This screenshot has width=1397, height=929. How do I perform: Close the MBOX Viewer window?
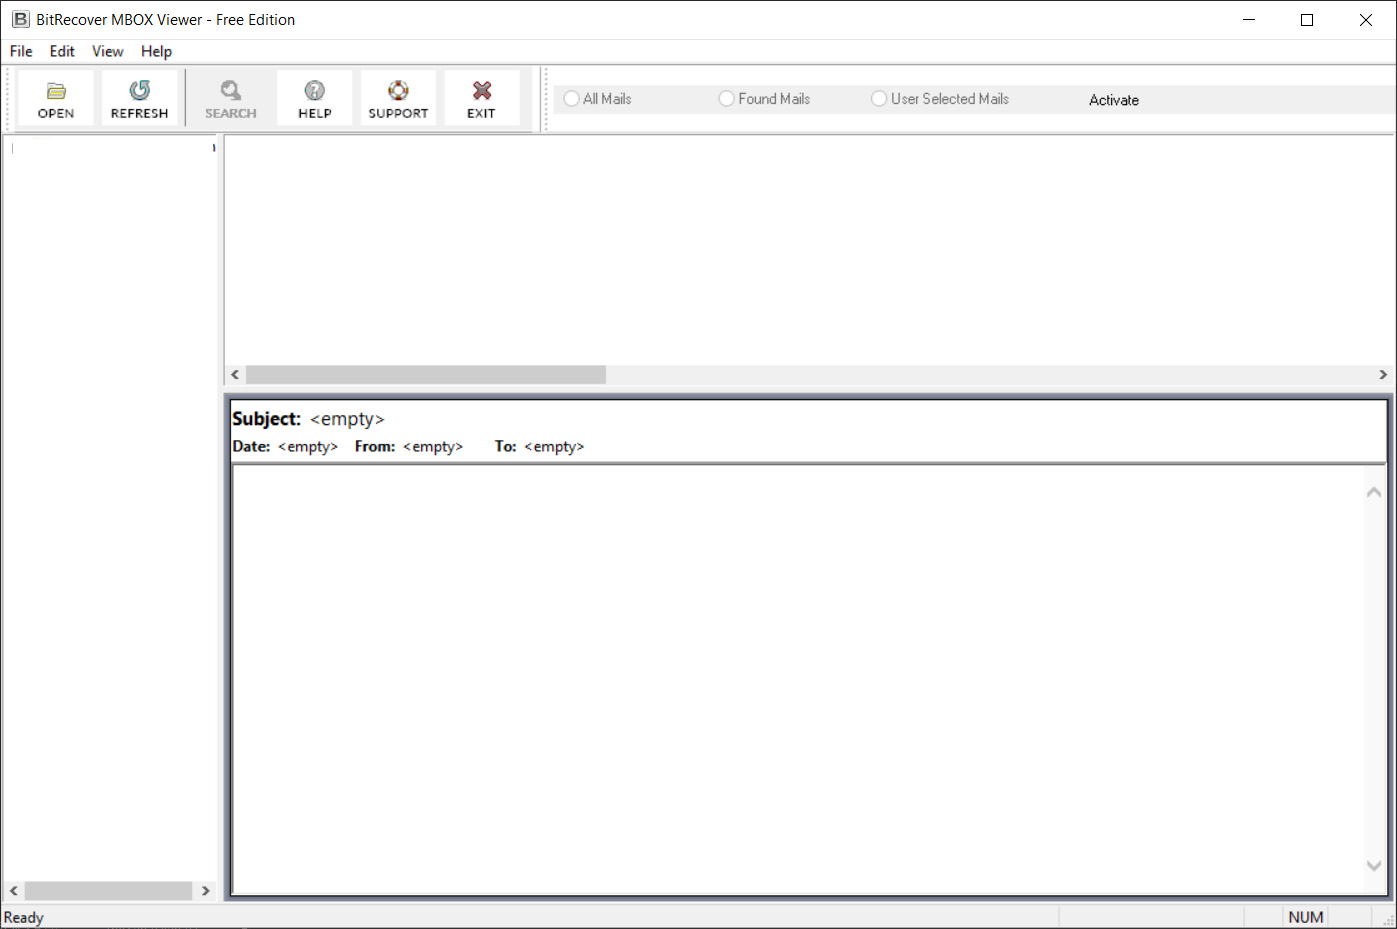coord(1366,20)
